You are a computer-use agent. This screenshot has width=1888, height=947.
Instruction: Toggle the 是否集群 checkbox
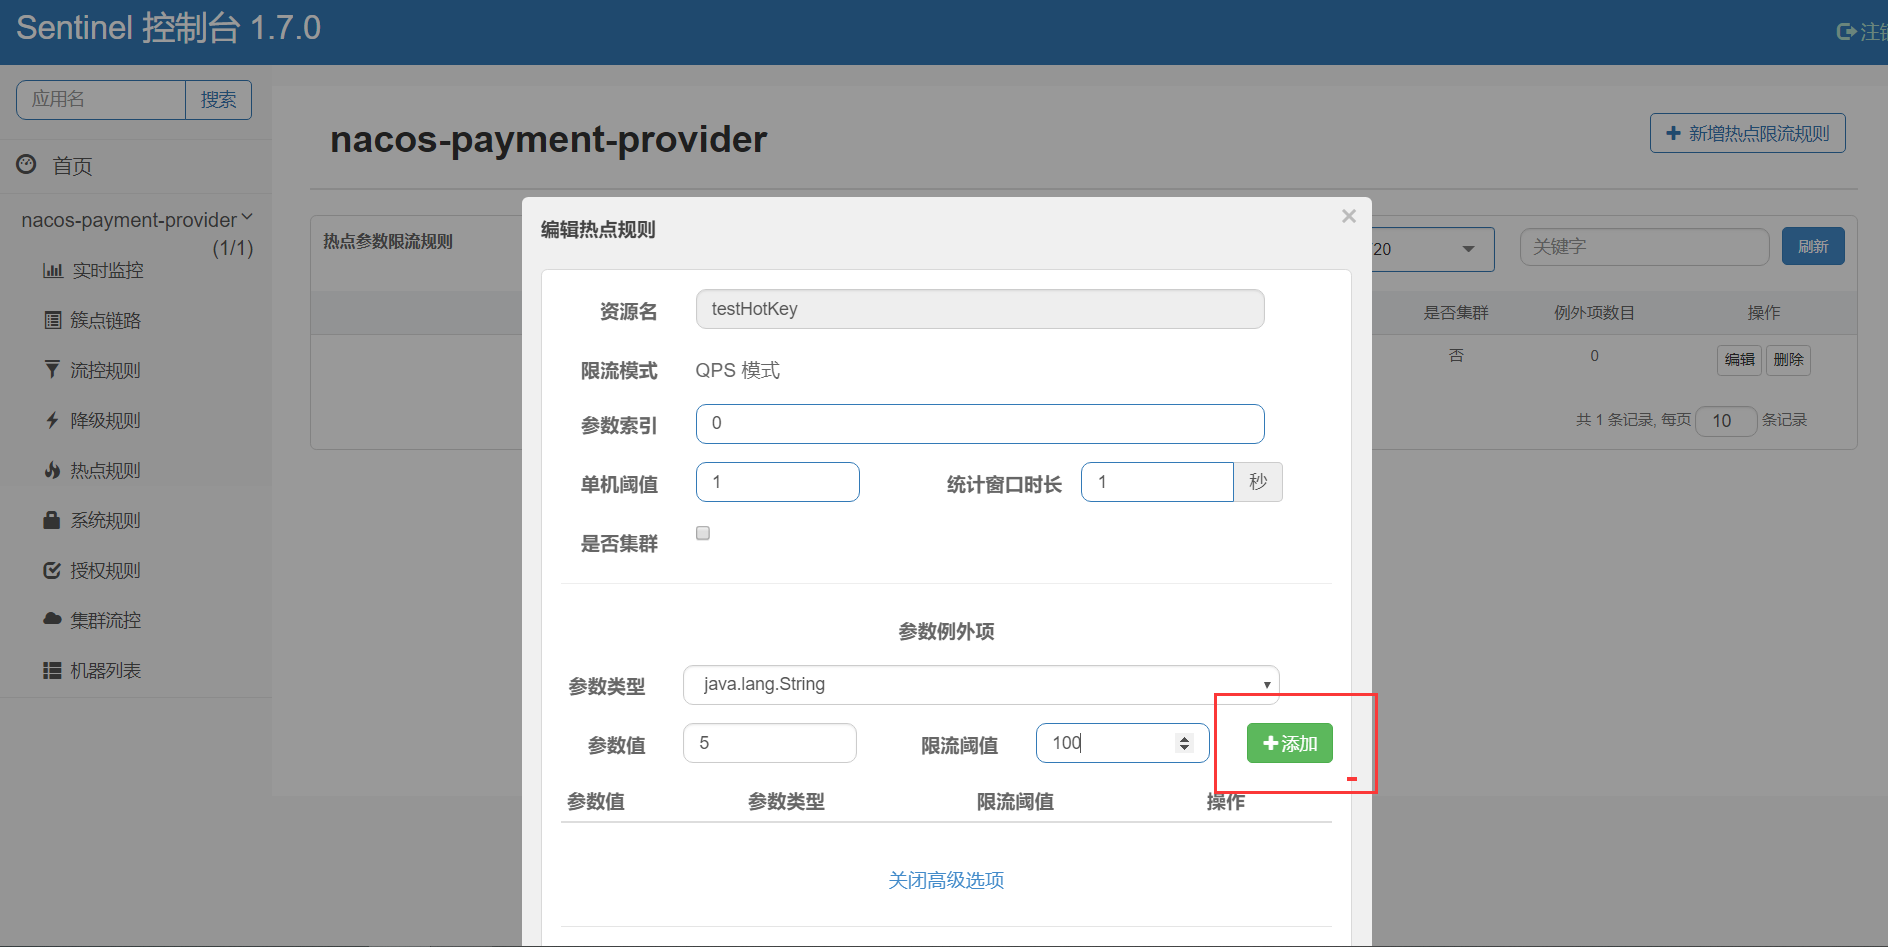click(703, 533)
